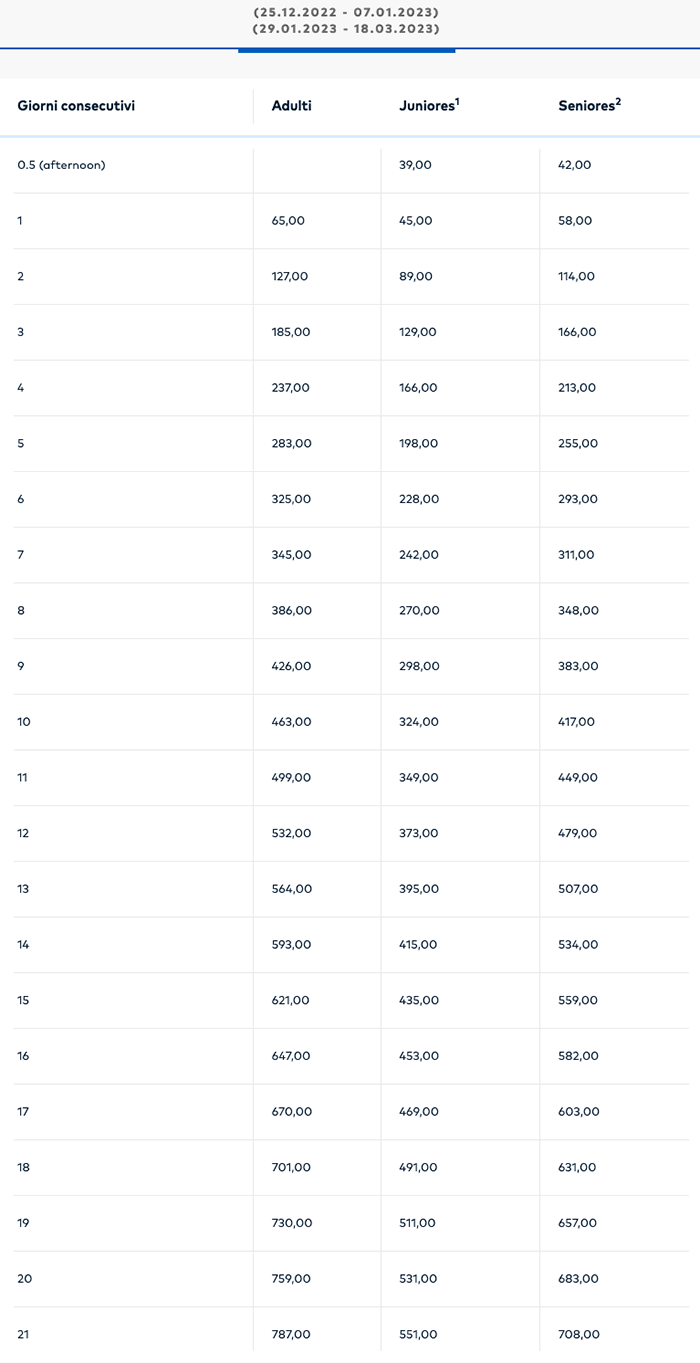Click the 'Giorni consecutivi' column header
The height and width of the screenshot is (1363, 700).
click(x=76, y=105)
